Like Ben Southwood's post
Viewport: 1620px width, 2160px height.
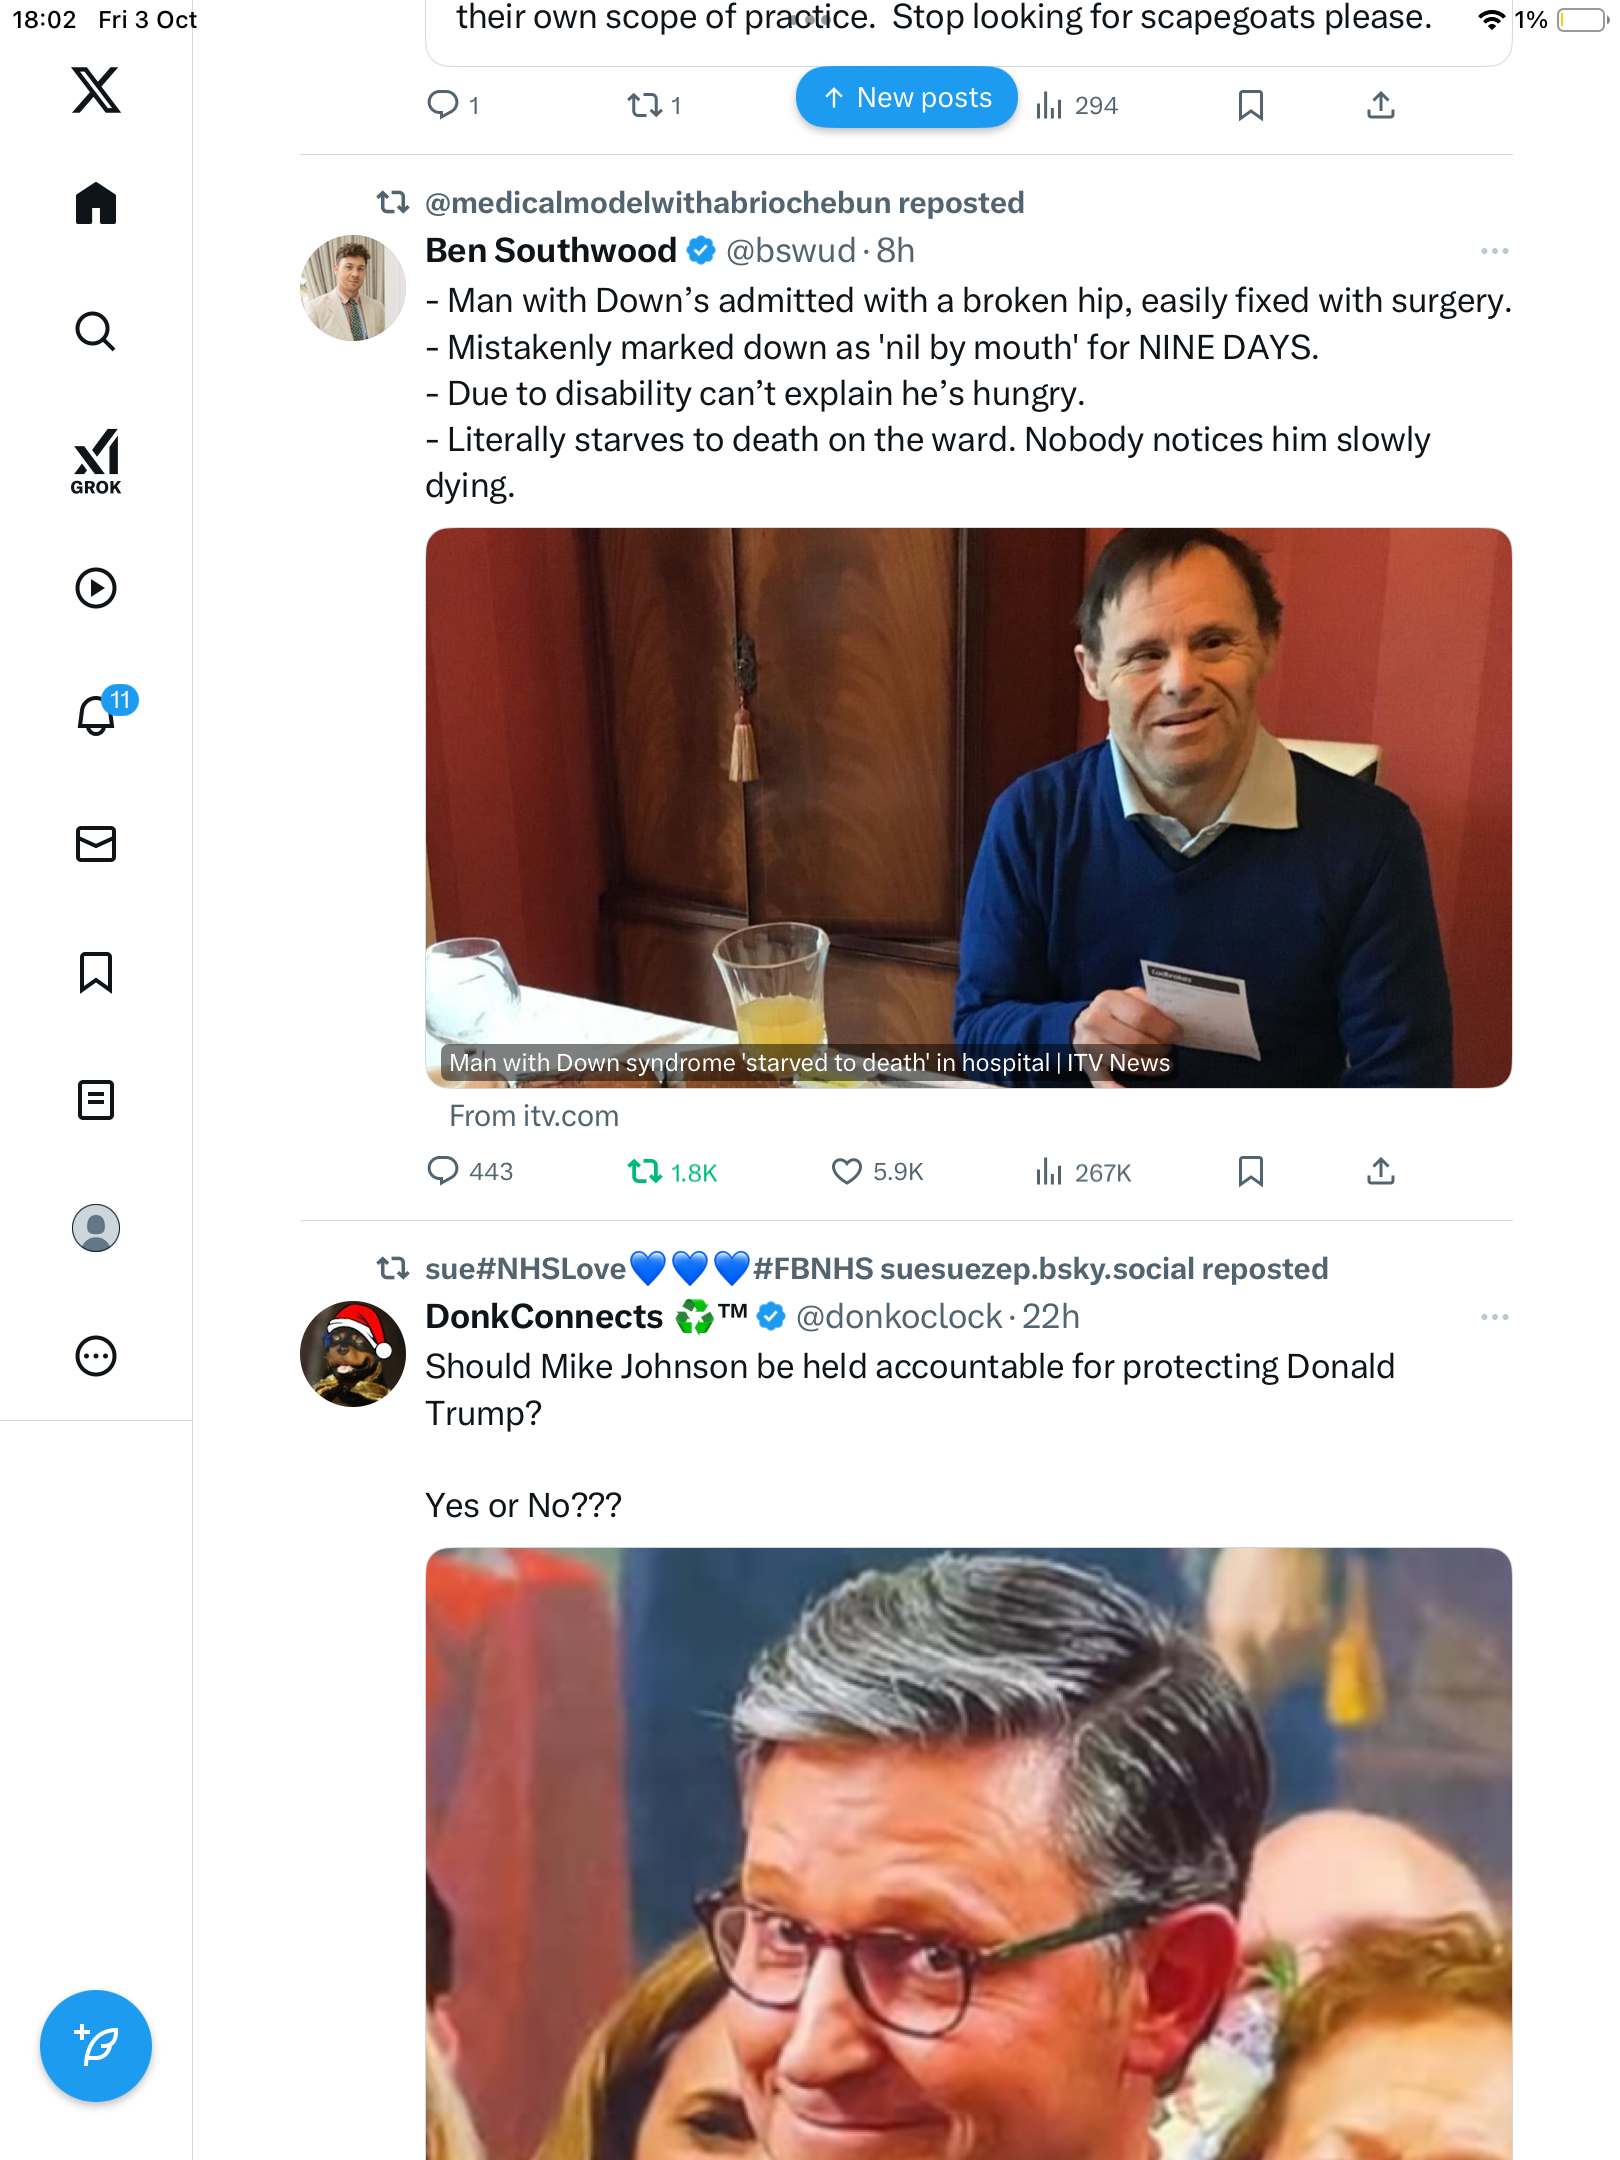pyautogui.click(x=847, y=1171)
